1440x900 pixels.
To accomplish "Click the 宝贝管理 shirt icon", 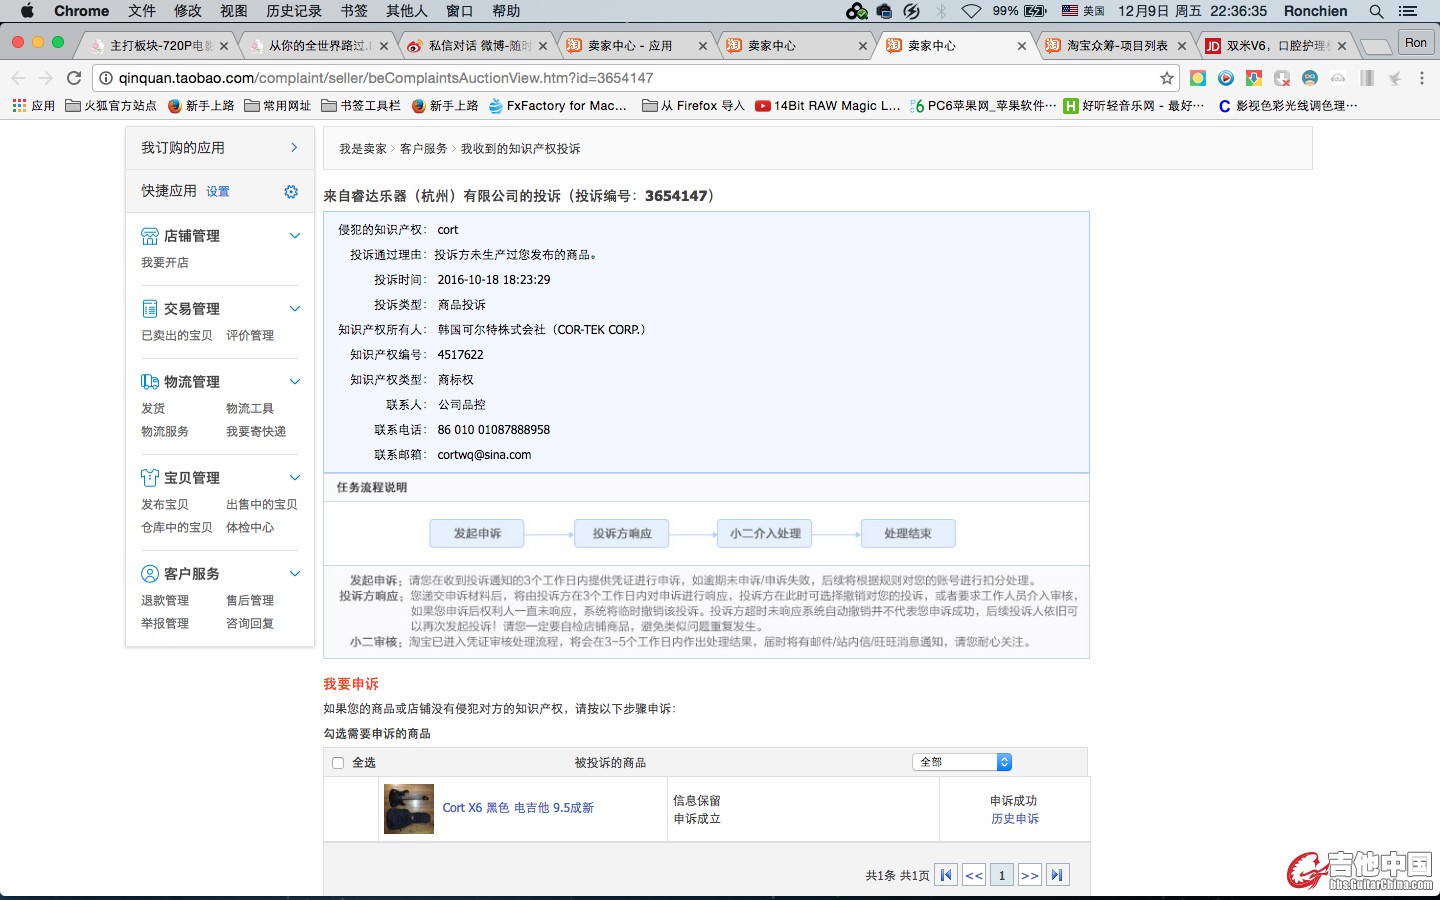I will click(x=150, y=478).
